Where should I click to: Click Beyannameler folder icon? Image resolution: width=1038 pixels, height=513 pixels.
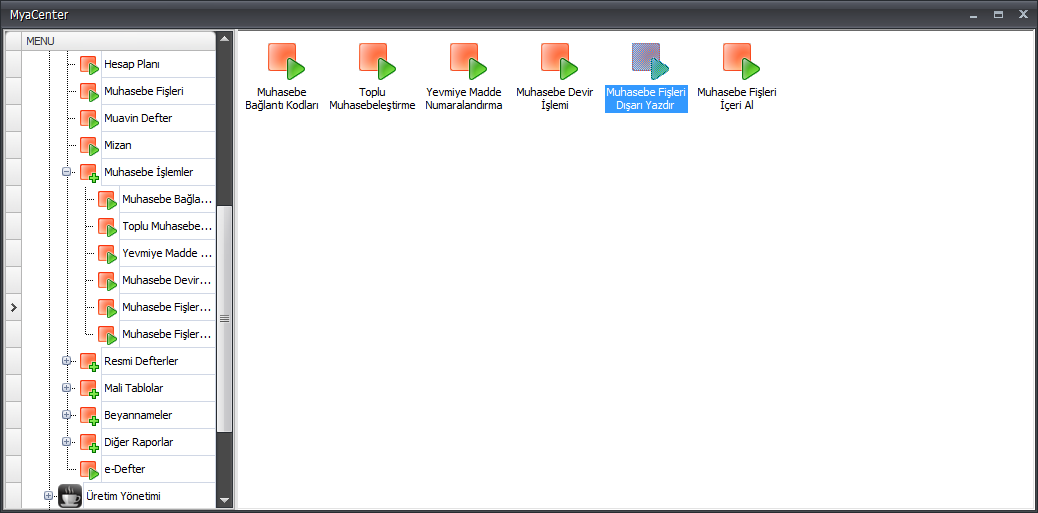point(89,416)
